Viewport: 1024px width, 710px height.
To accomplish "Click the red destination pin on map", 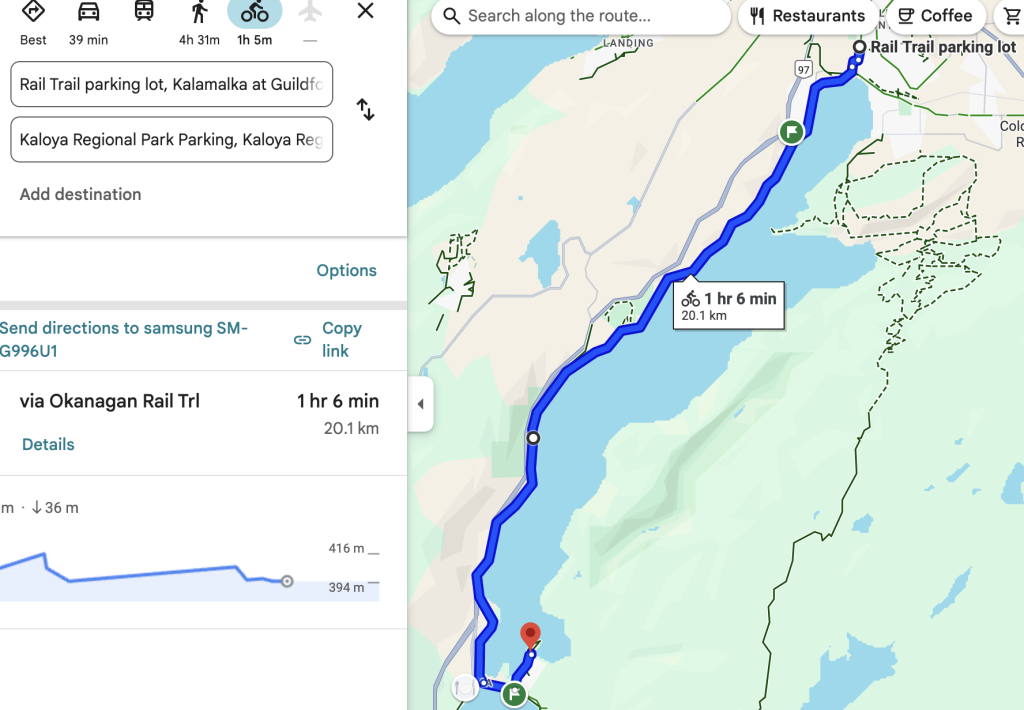I will click(531, 634).
